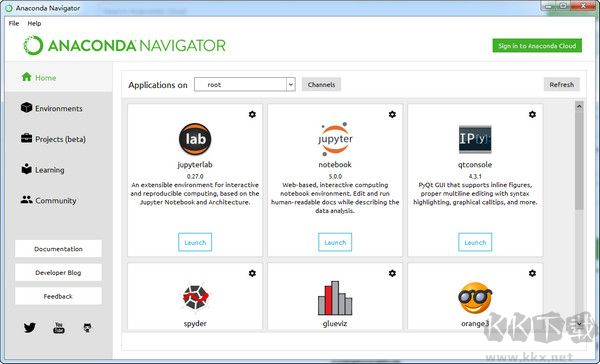Screen dimensions: 600x364
Task: Launch Jupyter notebook
Action: click(335, 242)
